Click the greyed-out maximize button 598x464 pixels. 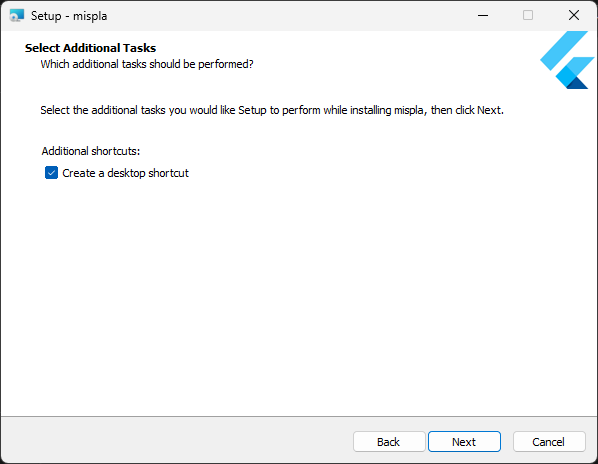528,16
